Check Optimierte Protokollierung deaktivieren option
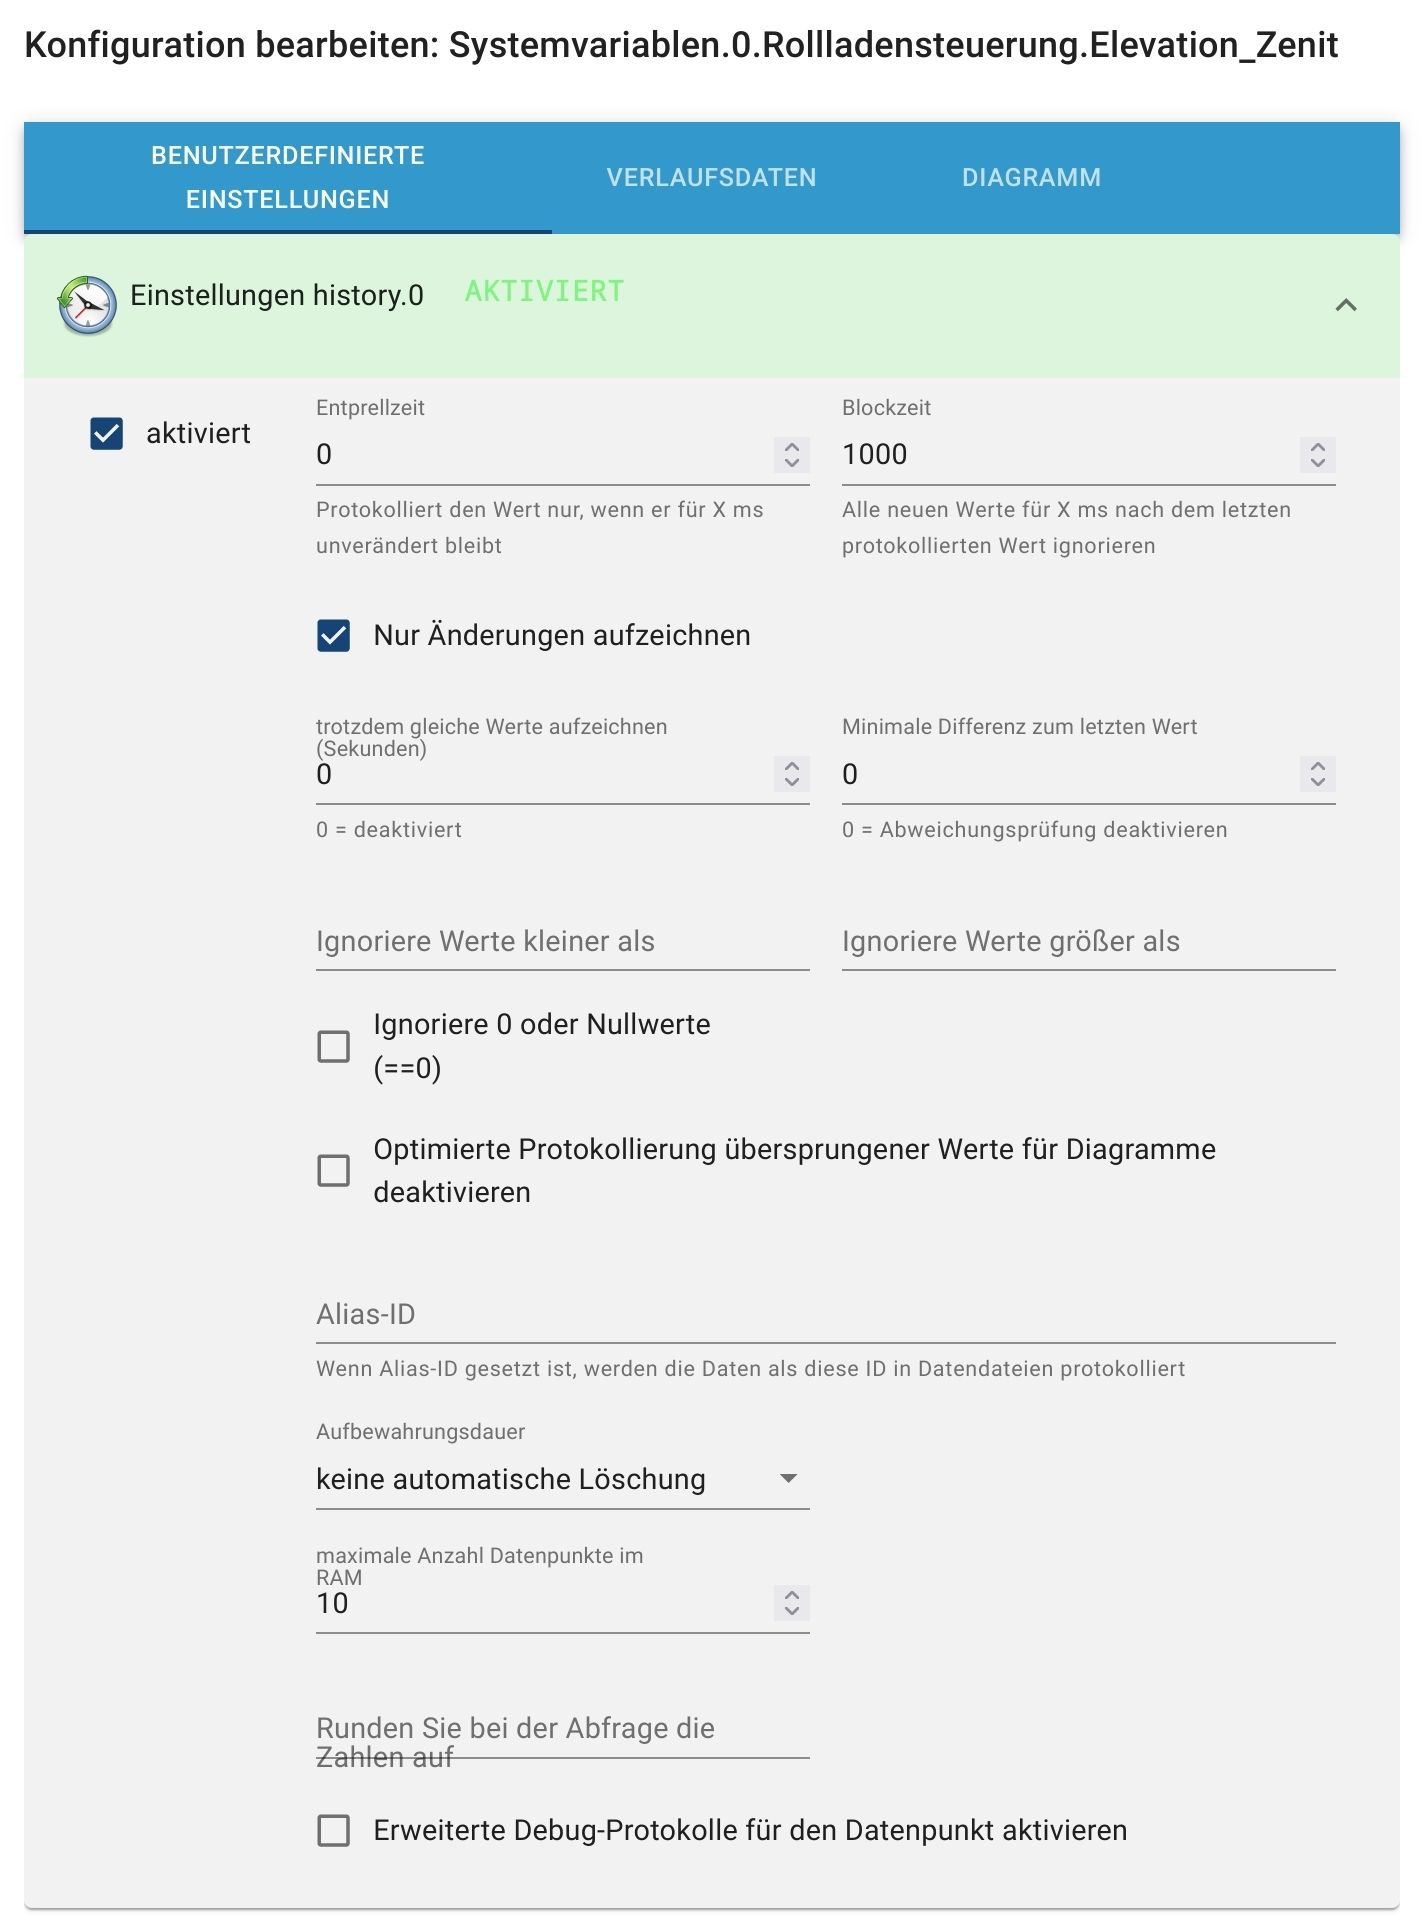 pos(333,1170)
